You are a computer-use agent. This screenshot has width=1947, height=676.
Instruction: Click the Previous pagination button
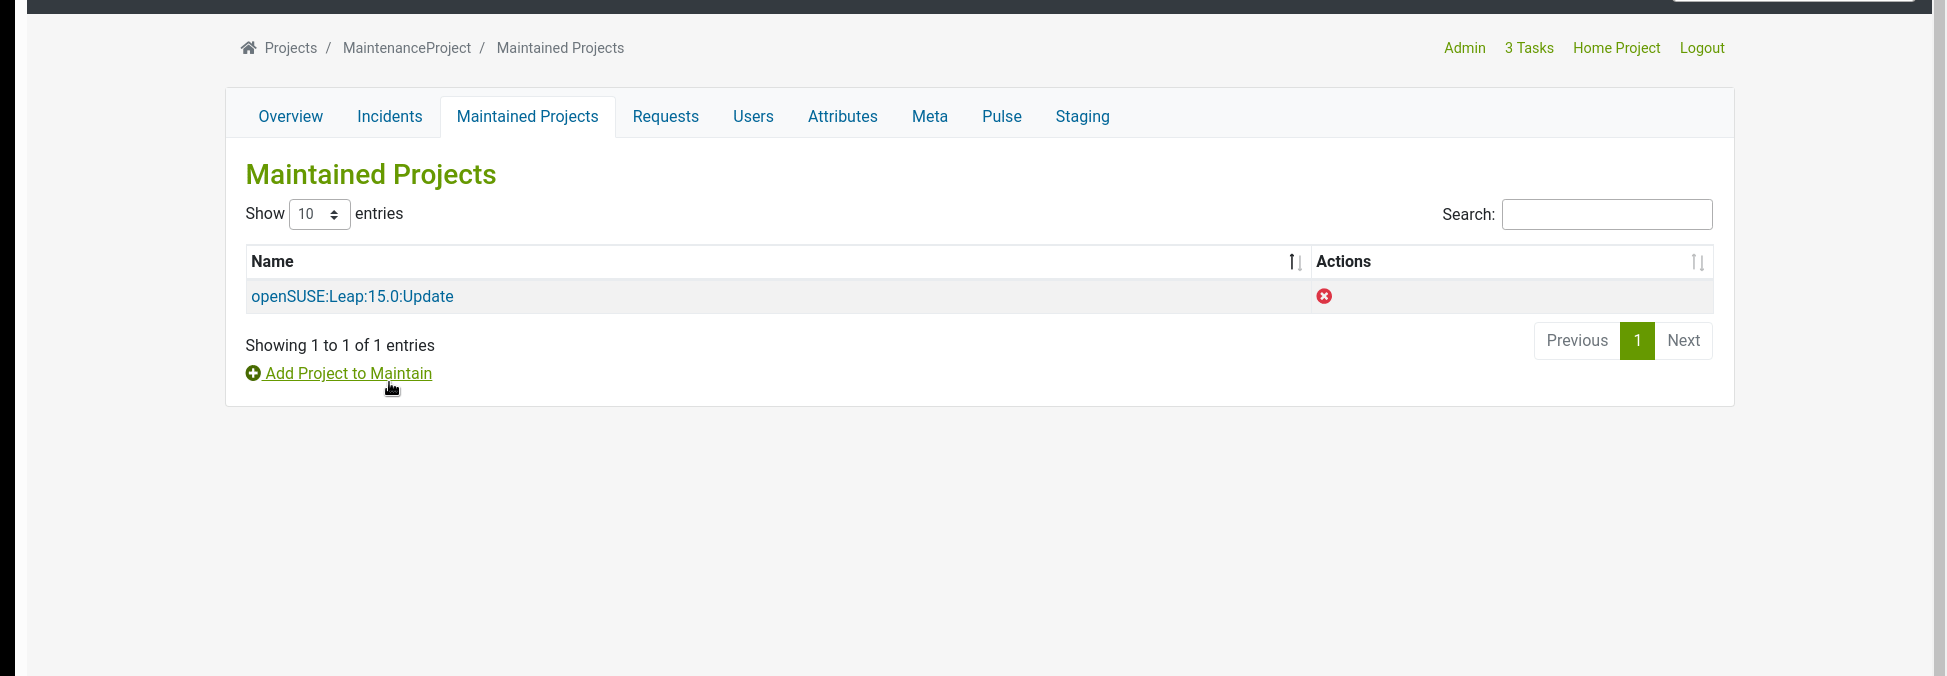1577,341
